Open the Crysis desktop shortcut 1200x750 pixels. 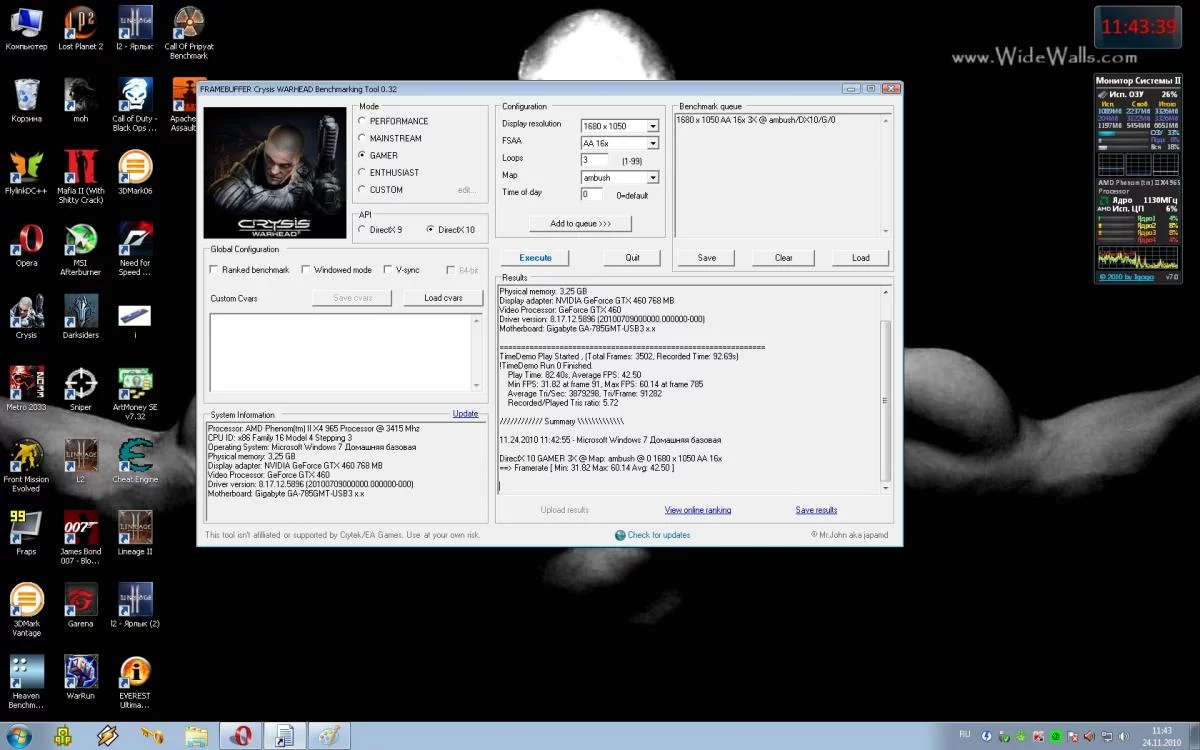pos(26,312)
